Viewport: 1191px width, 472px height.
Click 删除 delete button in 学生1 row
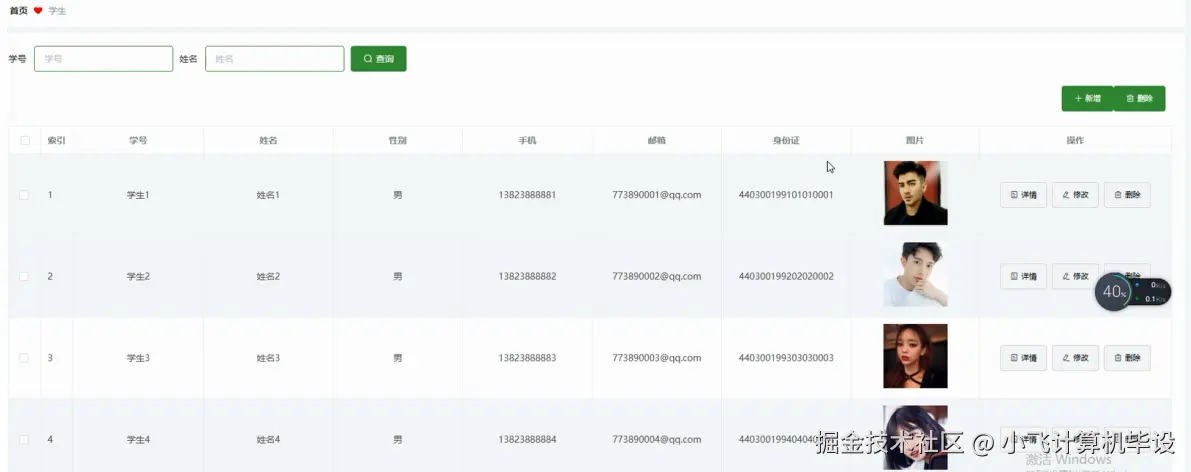click(1127, 195)
